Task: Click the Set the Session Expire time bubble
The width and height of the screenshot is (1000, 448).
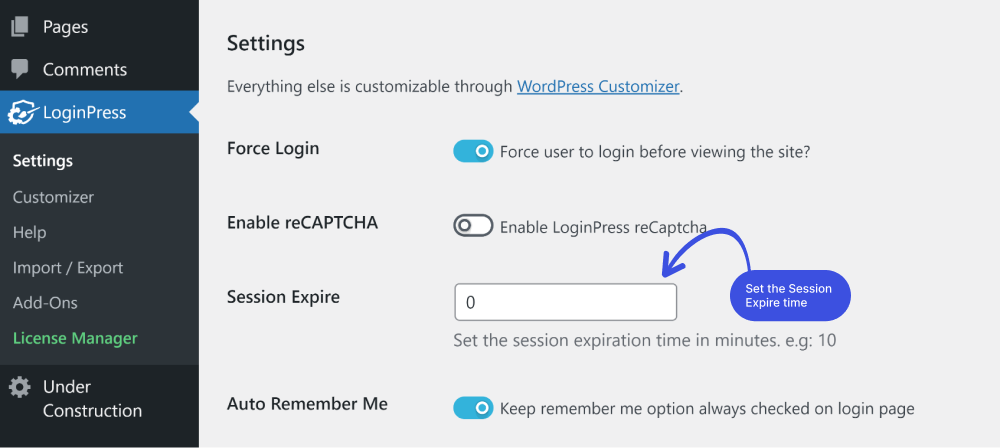Action: tap(790, 295)
